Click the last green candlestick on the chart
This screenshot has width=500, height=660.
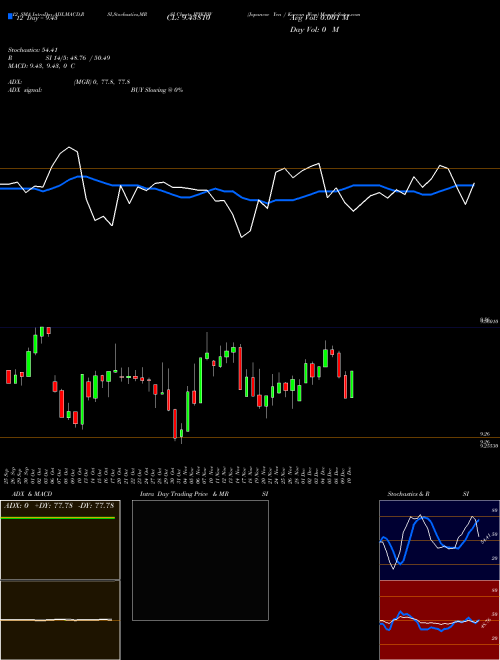(x=351, y=384)
